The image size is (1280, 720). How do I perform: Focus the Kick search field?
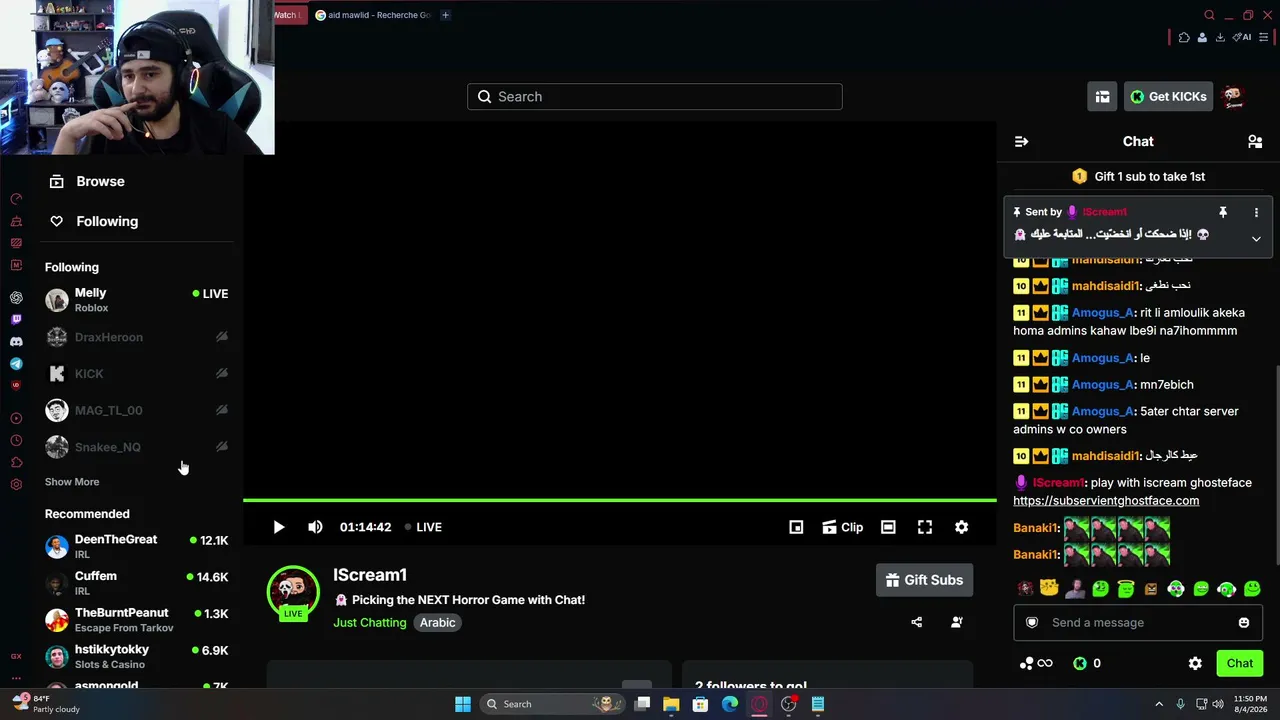click(655, 96)
